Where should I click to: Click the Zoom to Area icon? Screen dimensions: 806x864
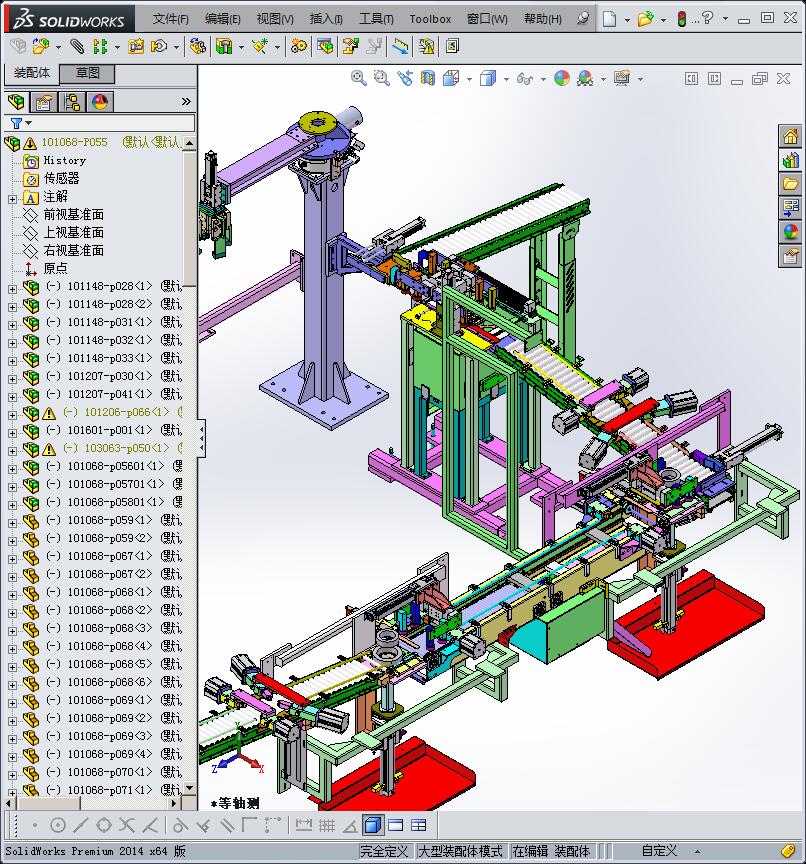tap(381, 79)
